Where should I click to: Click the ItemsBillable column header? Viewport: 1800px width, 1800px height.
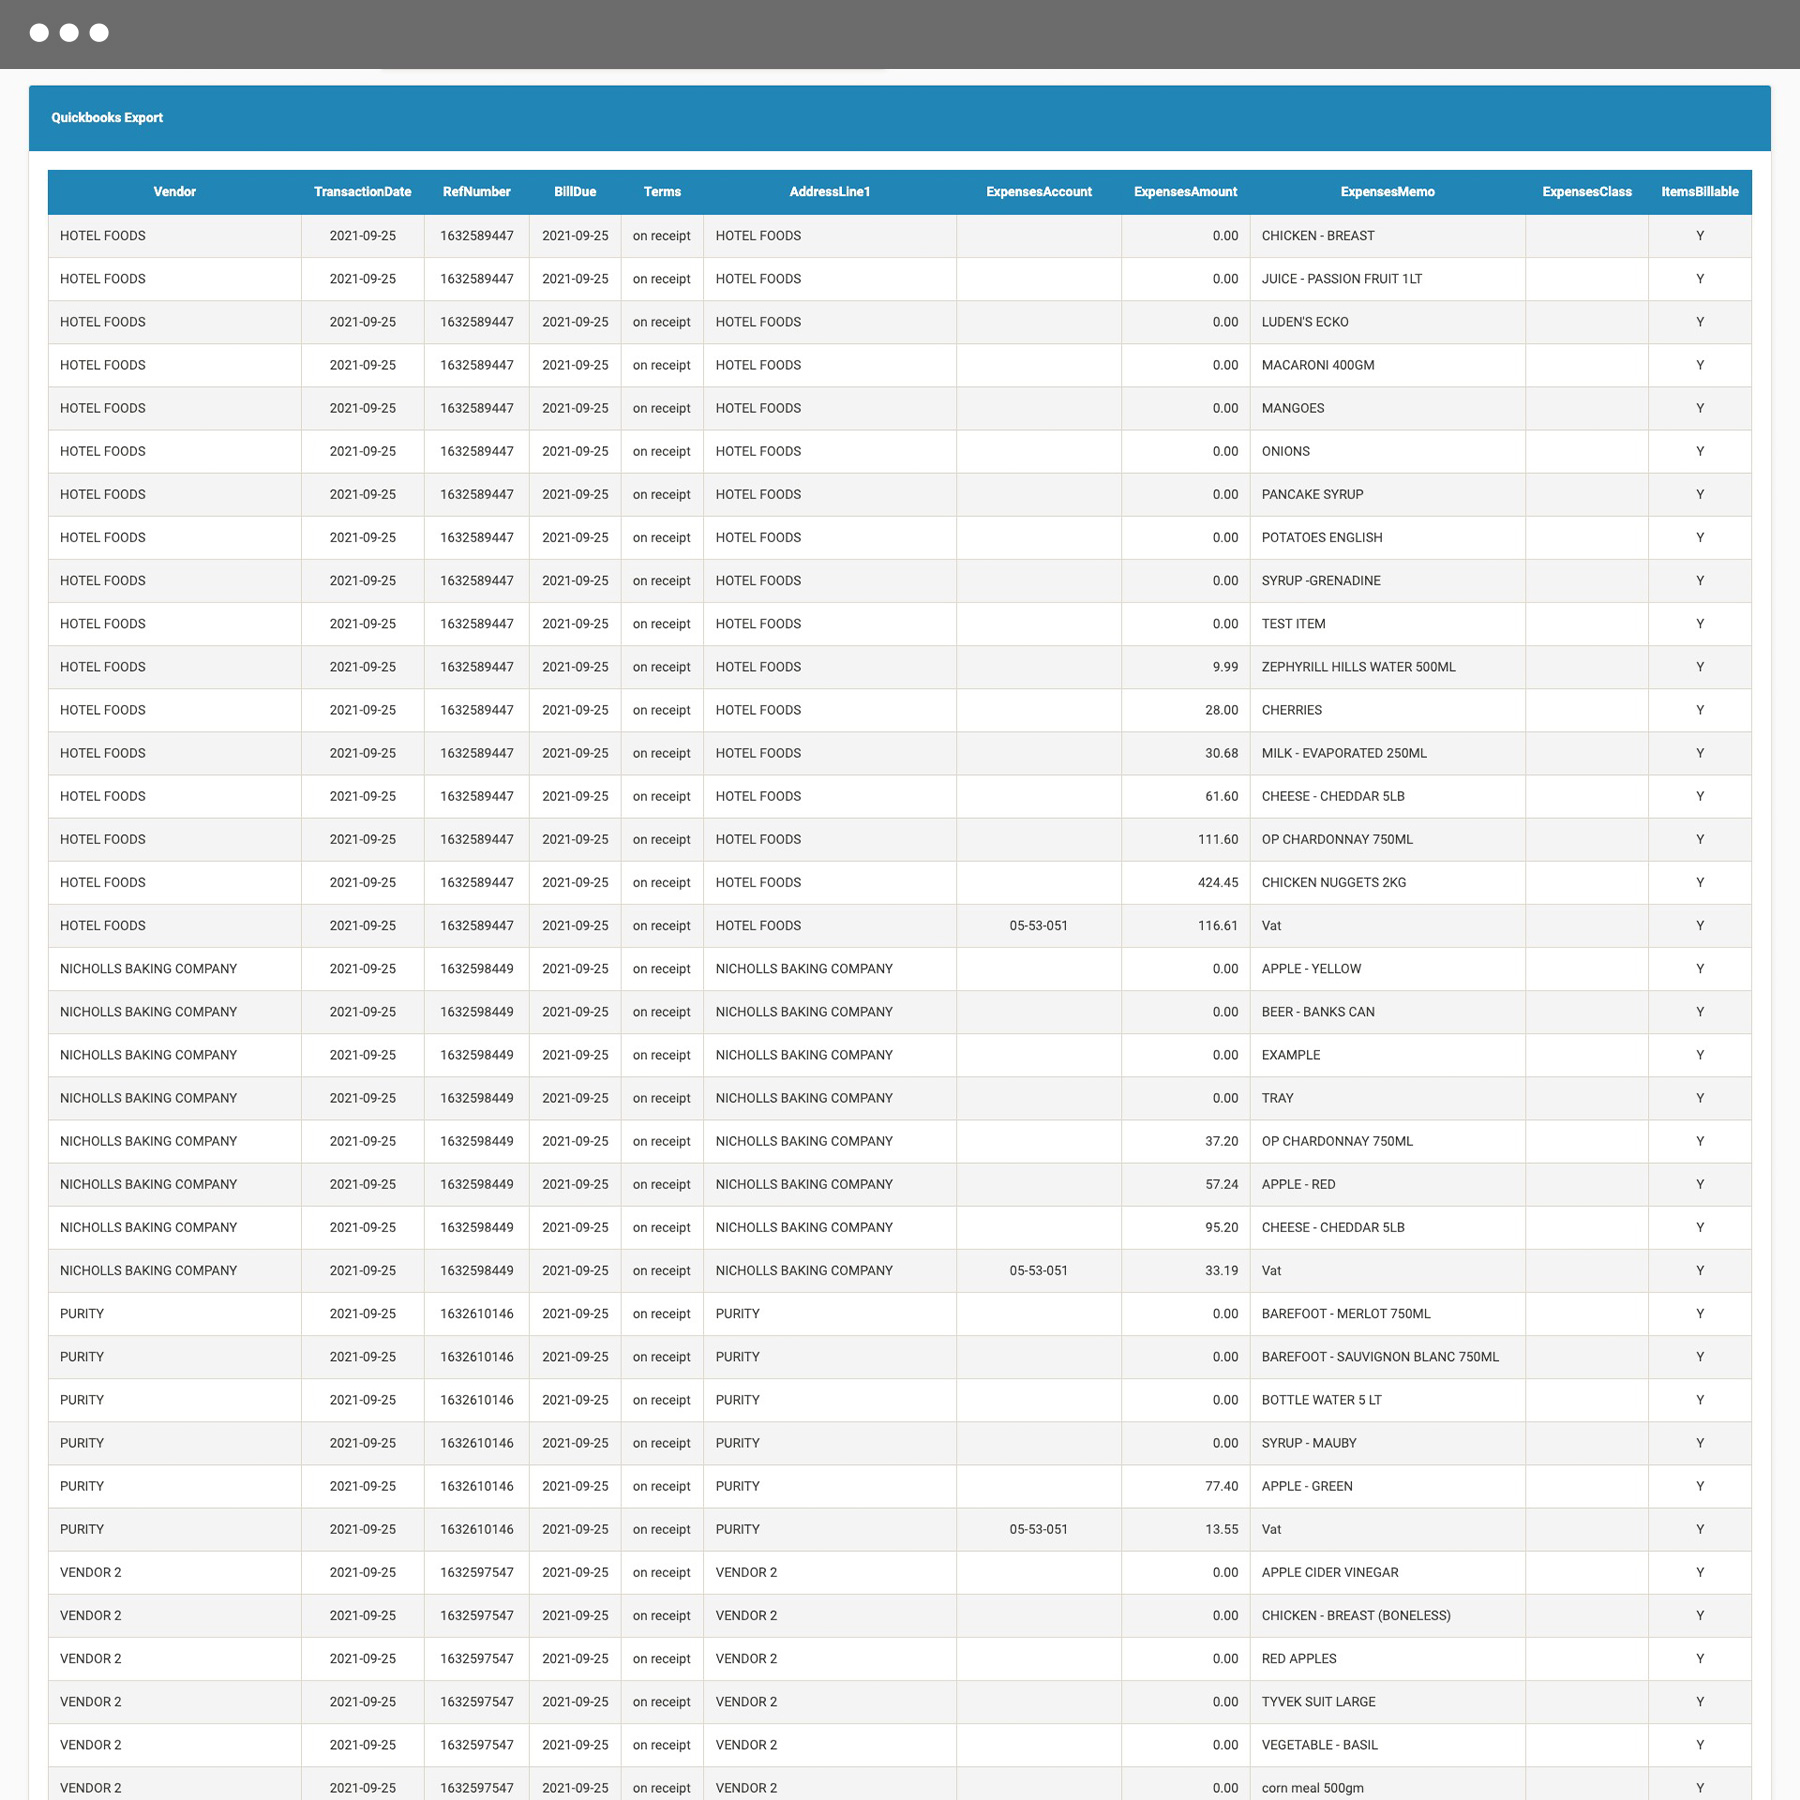[x=1699, y=191]
